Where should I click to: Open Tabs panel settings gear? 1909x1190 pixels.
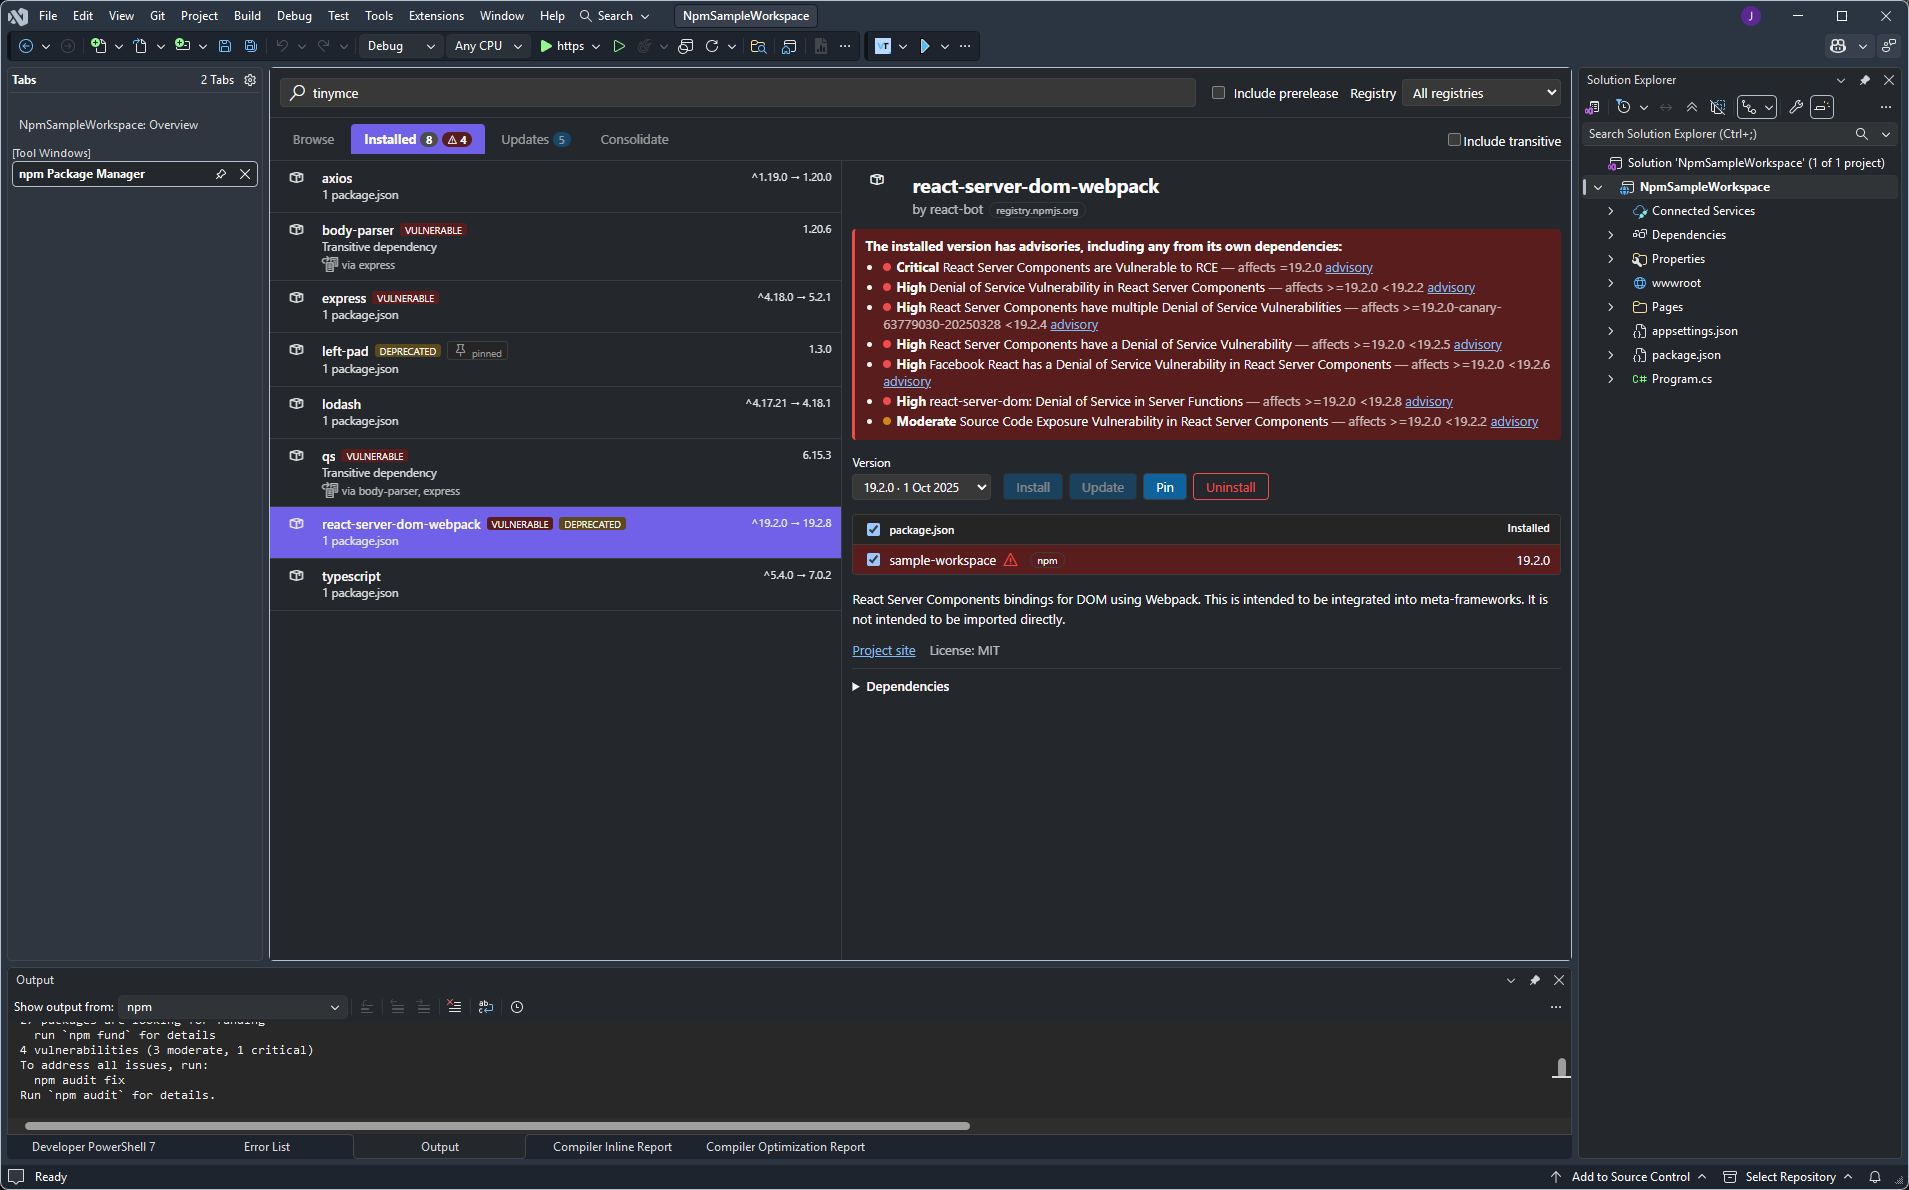pos(250,80)
